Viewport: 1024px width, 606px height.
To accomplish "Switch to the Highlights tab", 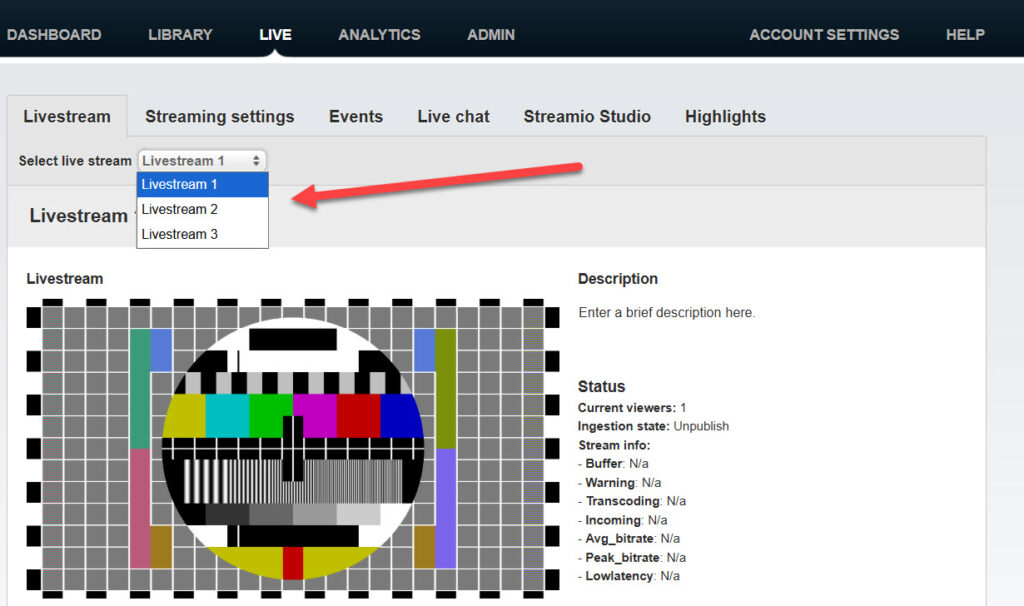I will coord(725,117).
